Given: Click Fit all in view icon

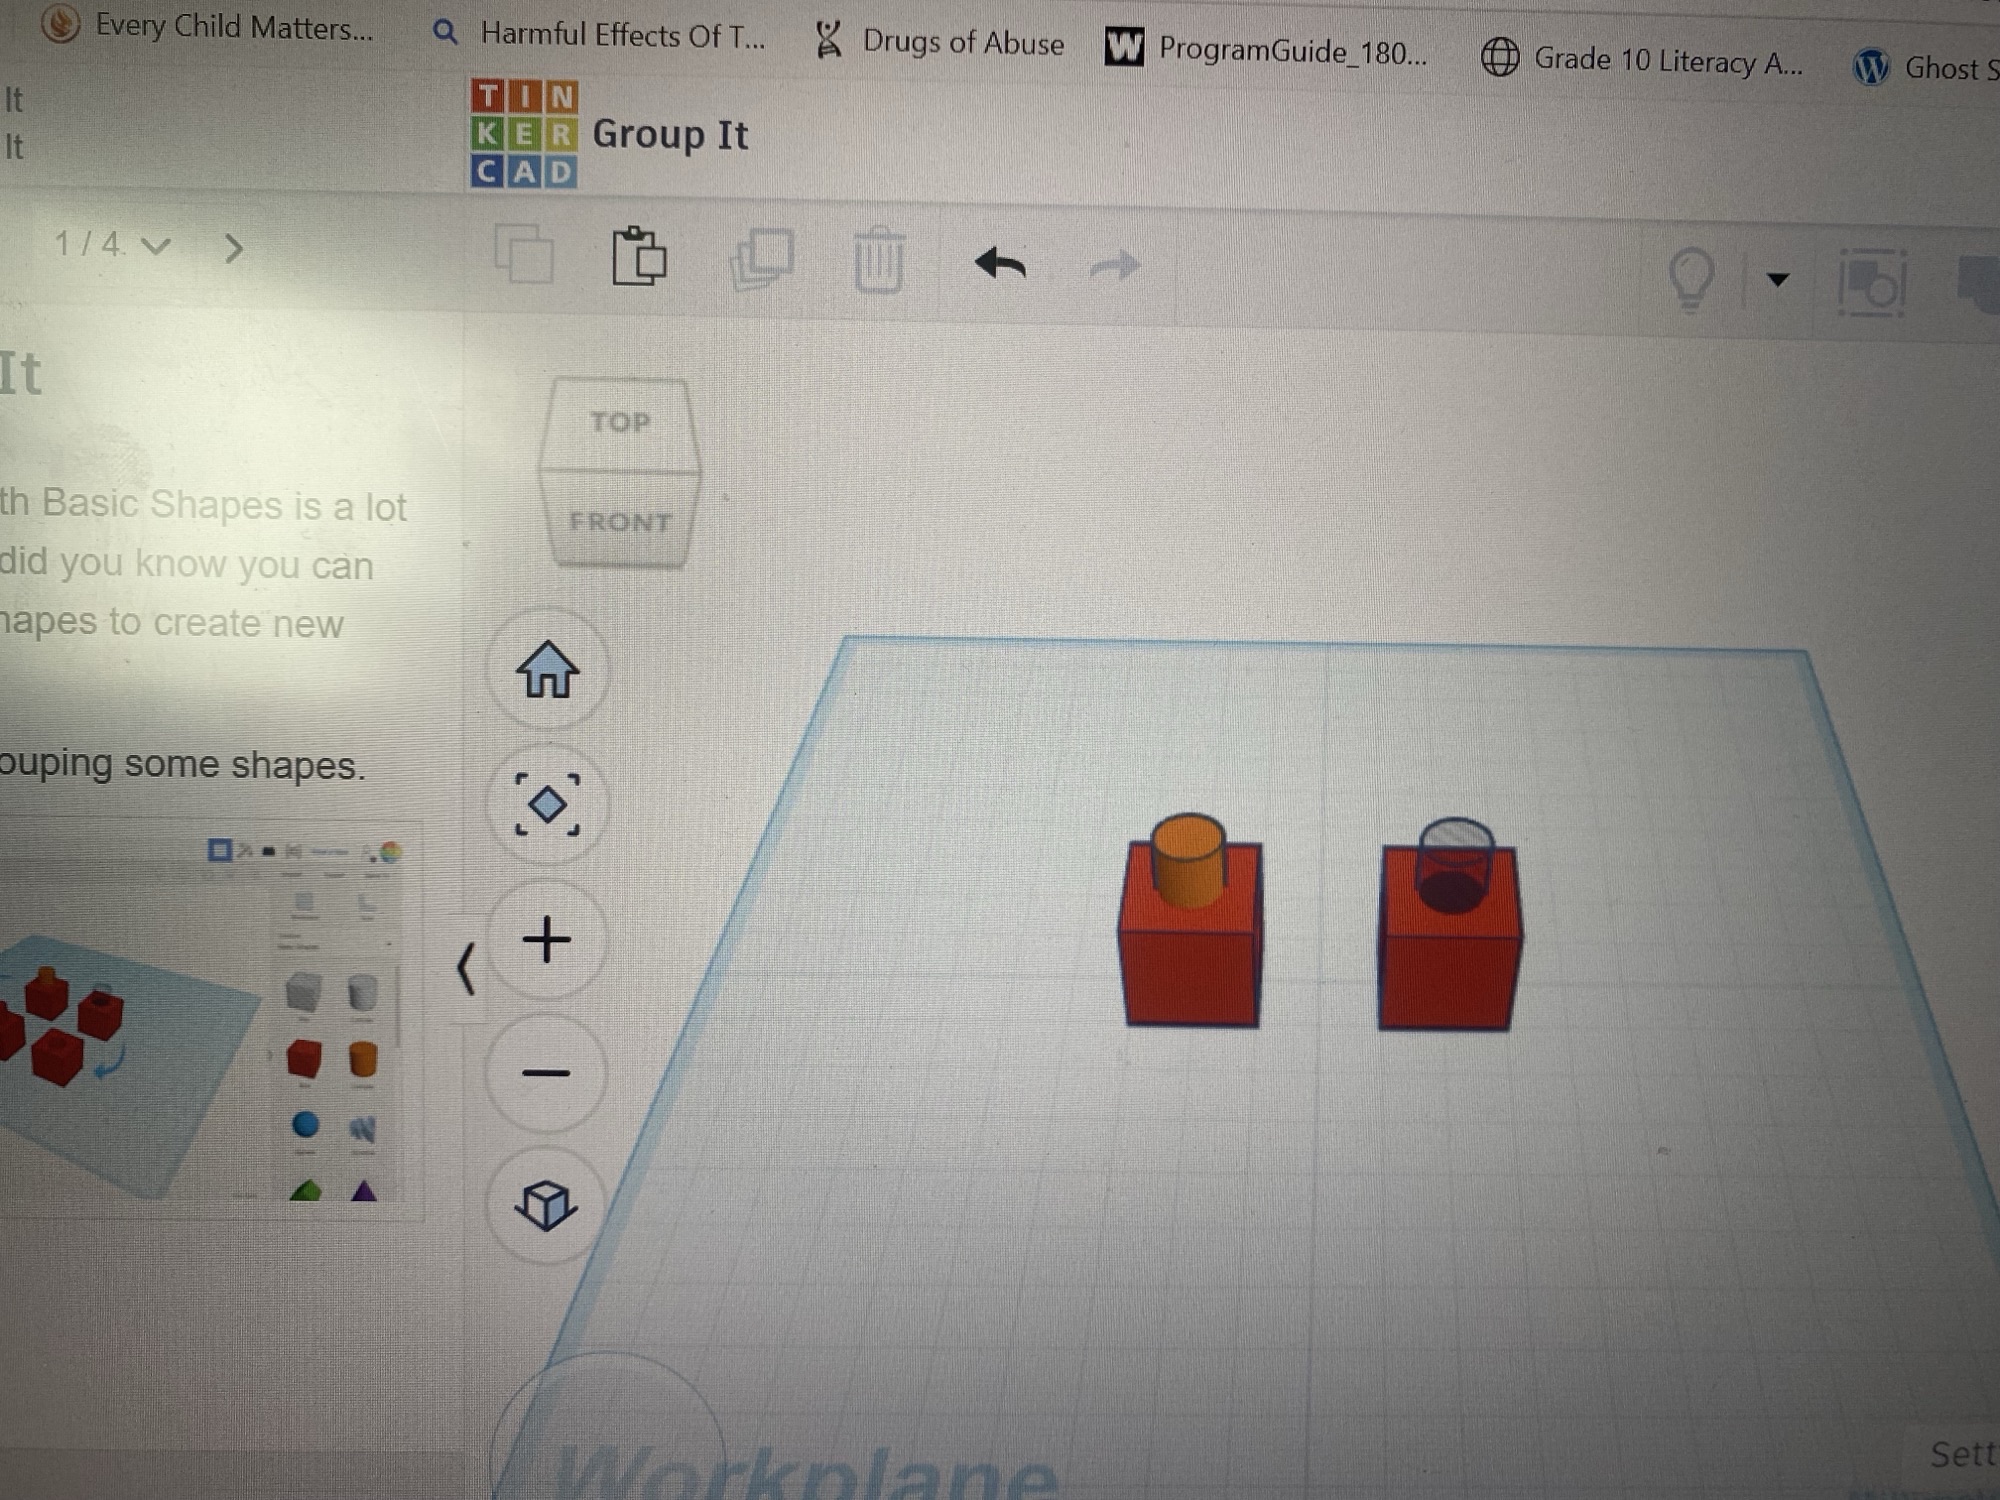Looking at the screenshot, I should 547,804.
